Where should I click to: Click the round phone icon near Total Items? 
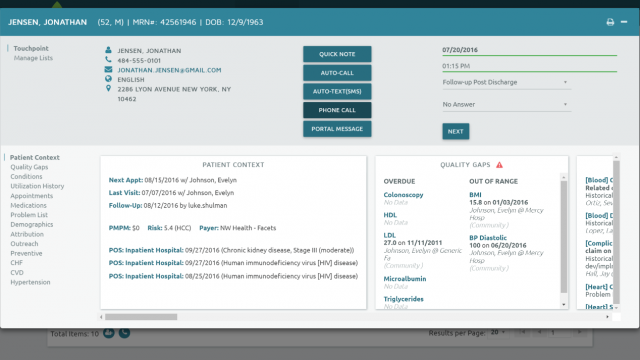coord(124,333)
